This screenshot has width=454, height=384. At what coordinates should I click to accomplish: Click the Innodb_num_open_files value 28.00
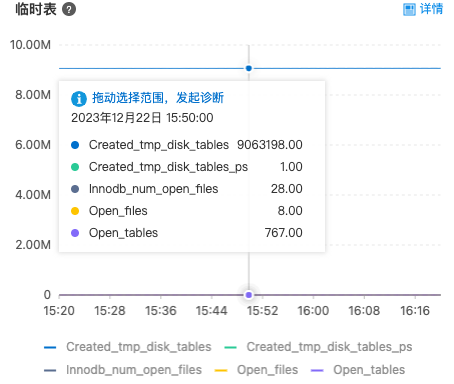(287, 189)
